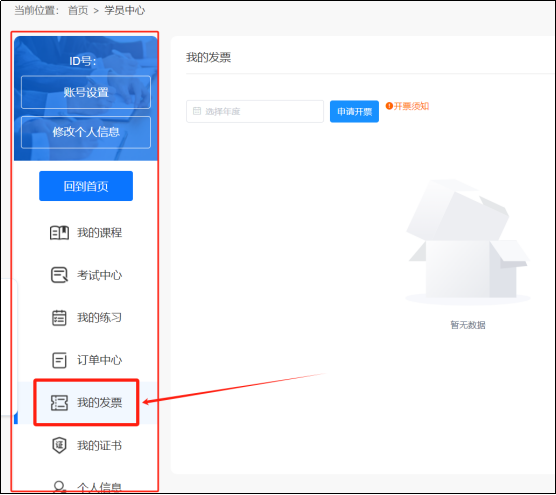The image size is (556, 495).
Task: Open 我的课程 in sidebar menu
Action: tap(86, 233)
